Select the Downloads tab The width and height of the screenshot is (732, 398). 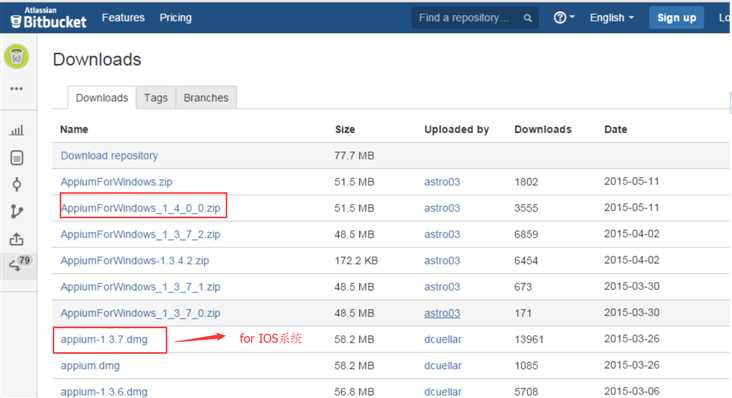tap(102, 98)
